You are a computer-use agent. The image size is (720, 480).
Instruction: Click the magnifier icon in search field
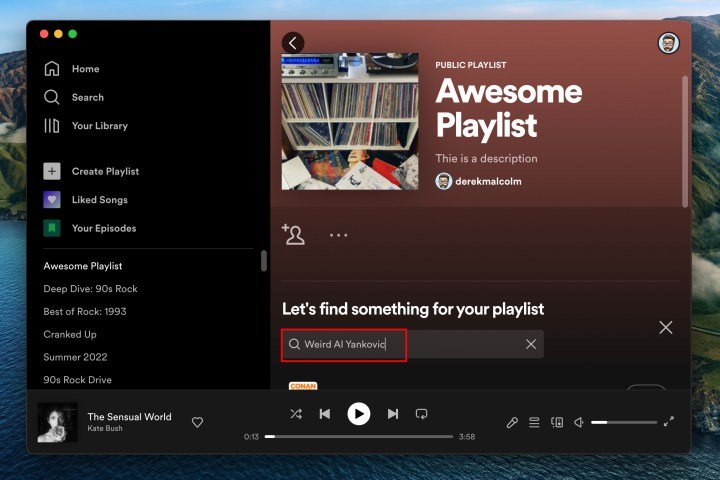294,344
